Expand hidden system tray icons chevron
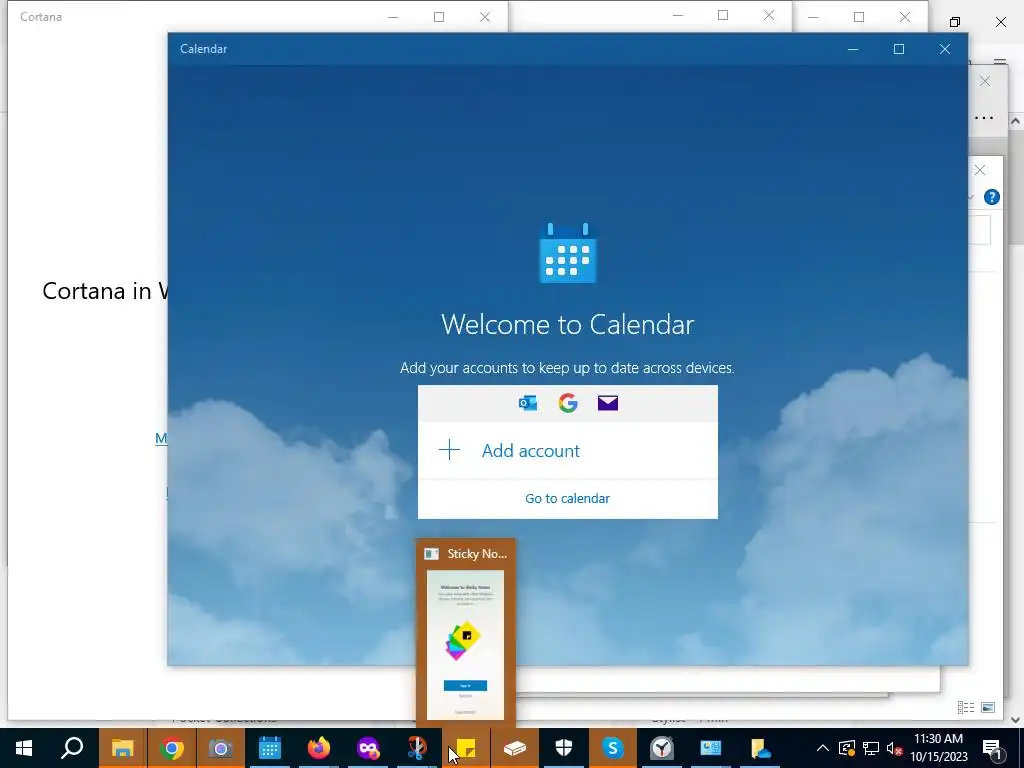 822,748
